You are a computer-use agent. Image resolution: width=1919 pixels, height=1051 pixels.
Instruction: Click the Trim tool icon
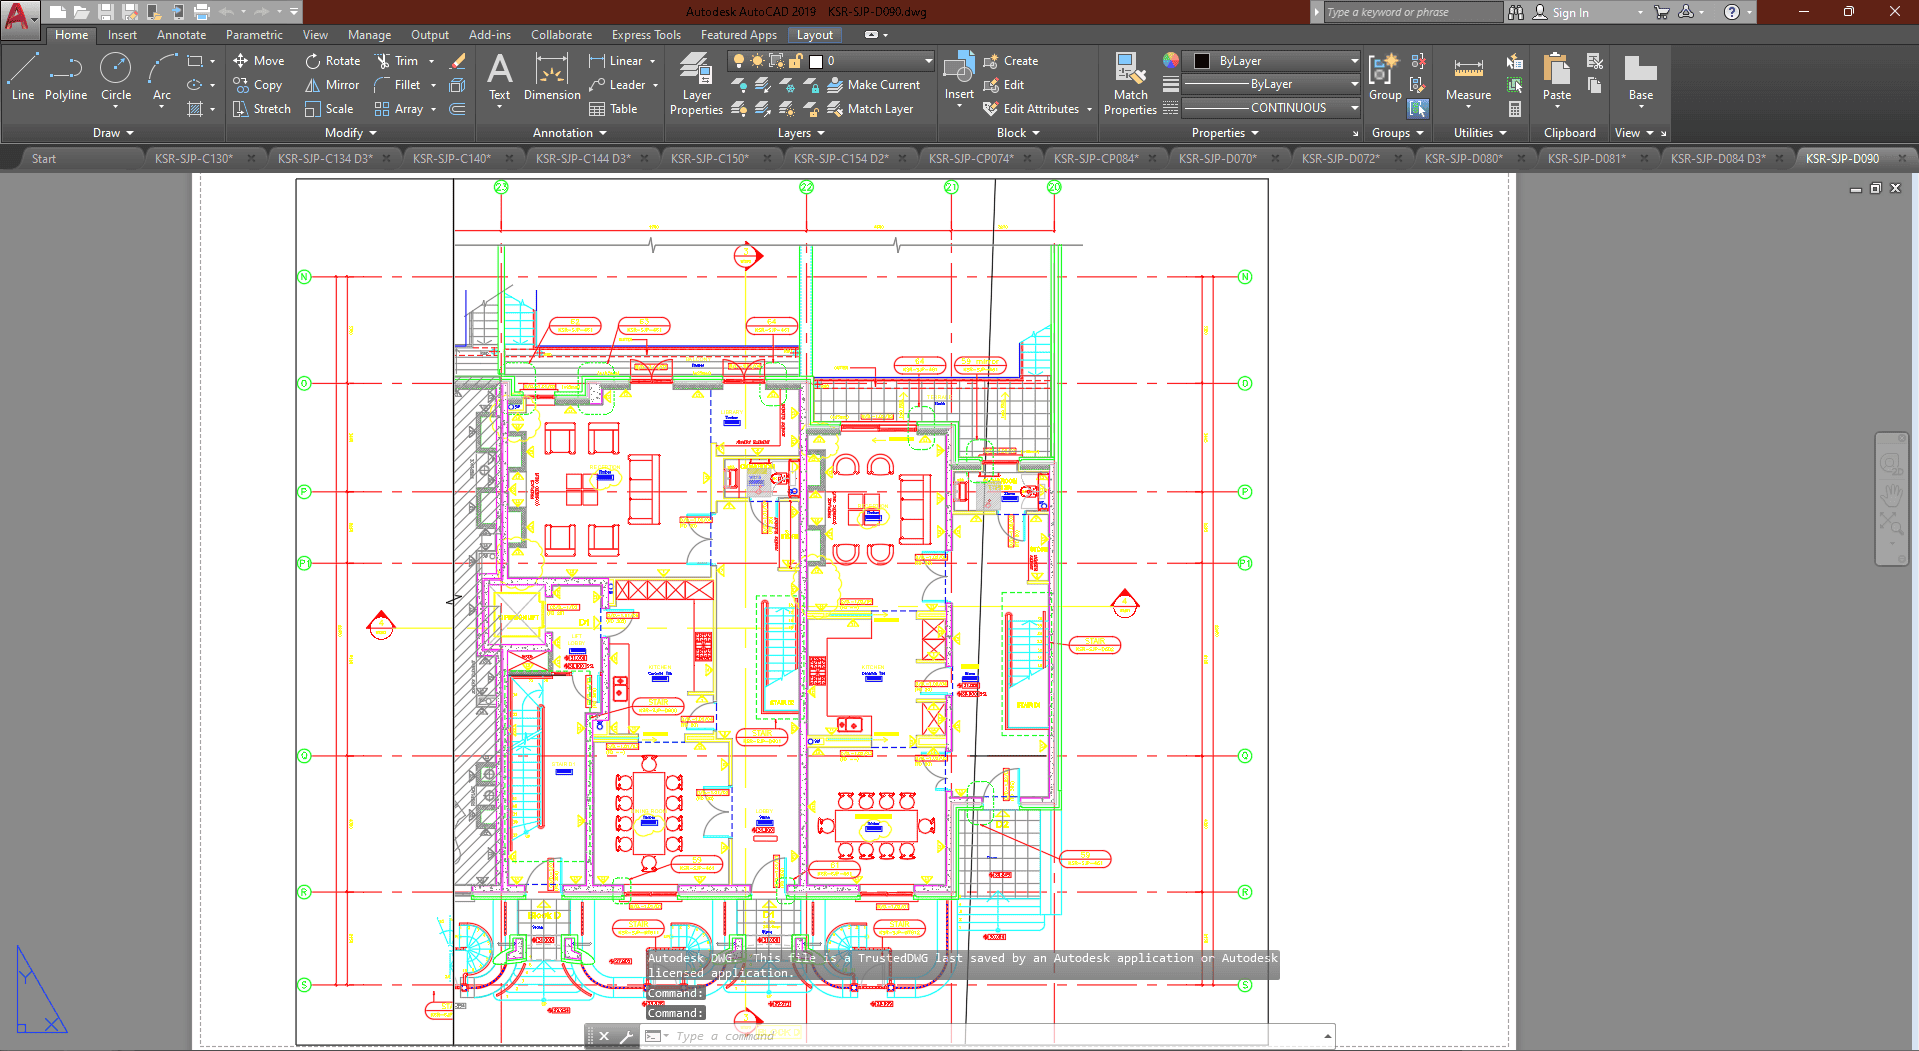[383, 61]
